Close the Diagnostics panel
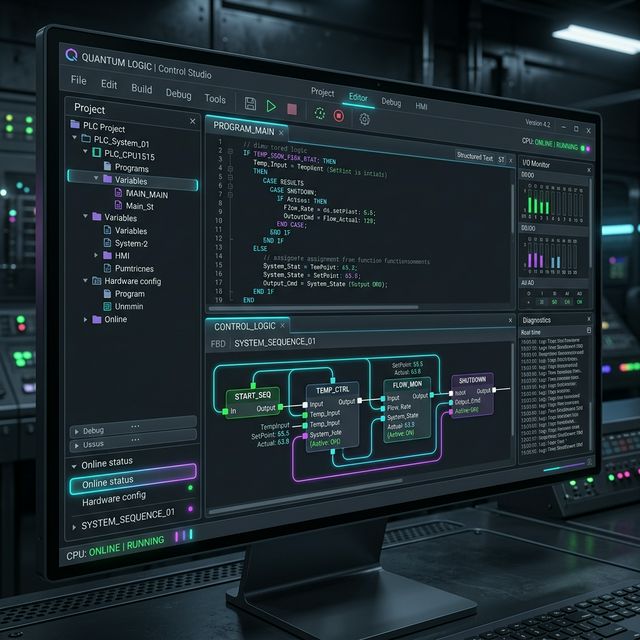Viewport: 640px width, 640px height. [x=589, y=319]
